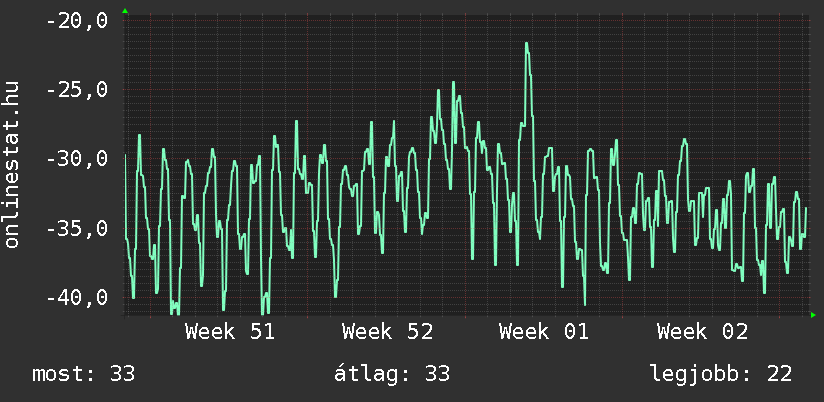Select the Week 52 axis label
824x402 pixels.
[x=386, y=332]
